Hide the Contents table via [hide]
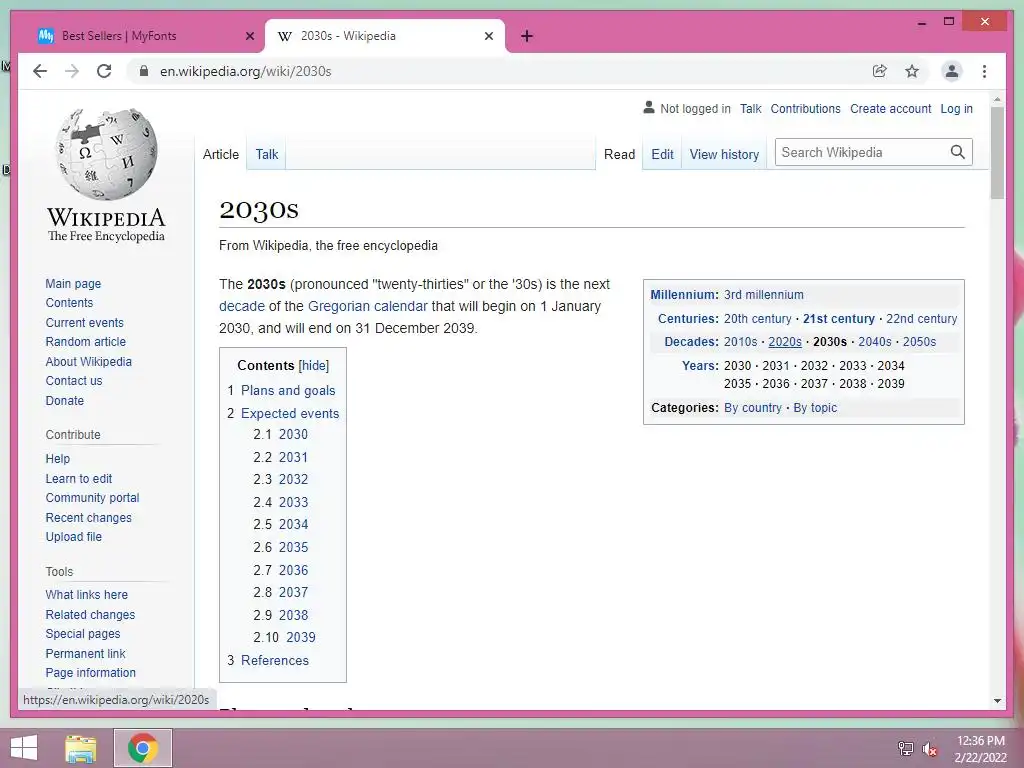 (313, 366)
